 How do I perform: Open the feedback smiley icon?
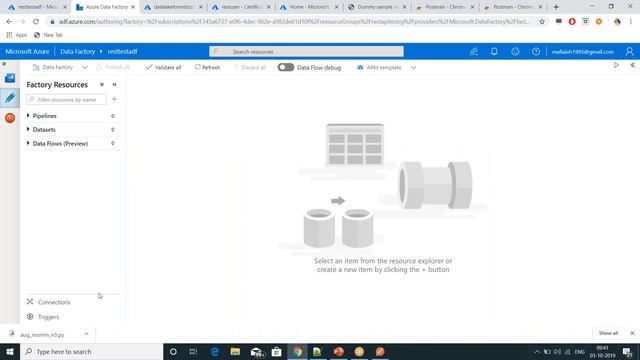tap(515, 51)
